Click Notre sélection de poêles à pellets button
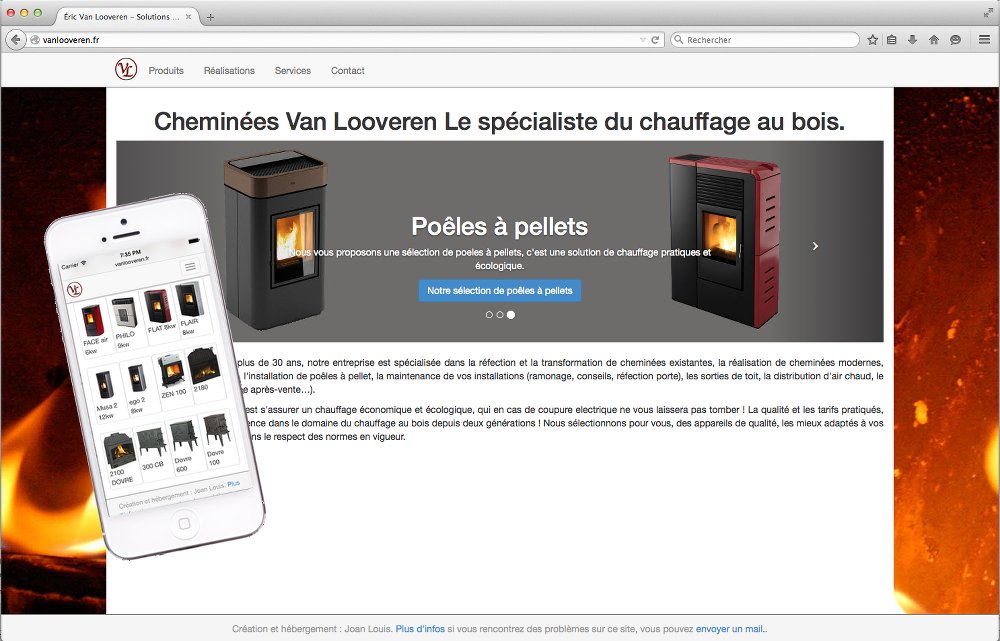The width and height of the screenshot is (1000, 641). click(500, 290)
